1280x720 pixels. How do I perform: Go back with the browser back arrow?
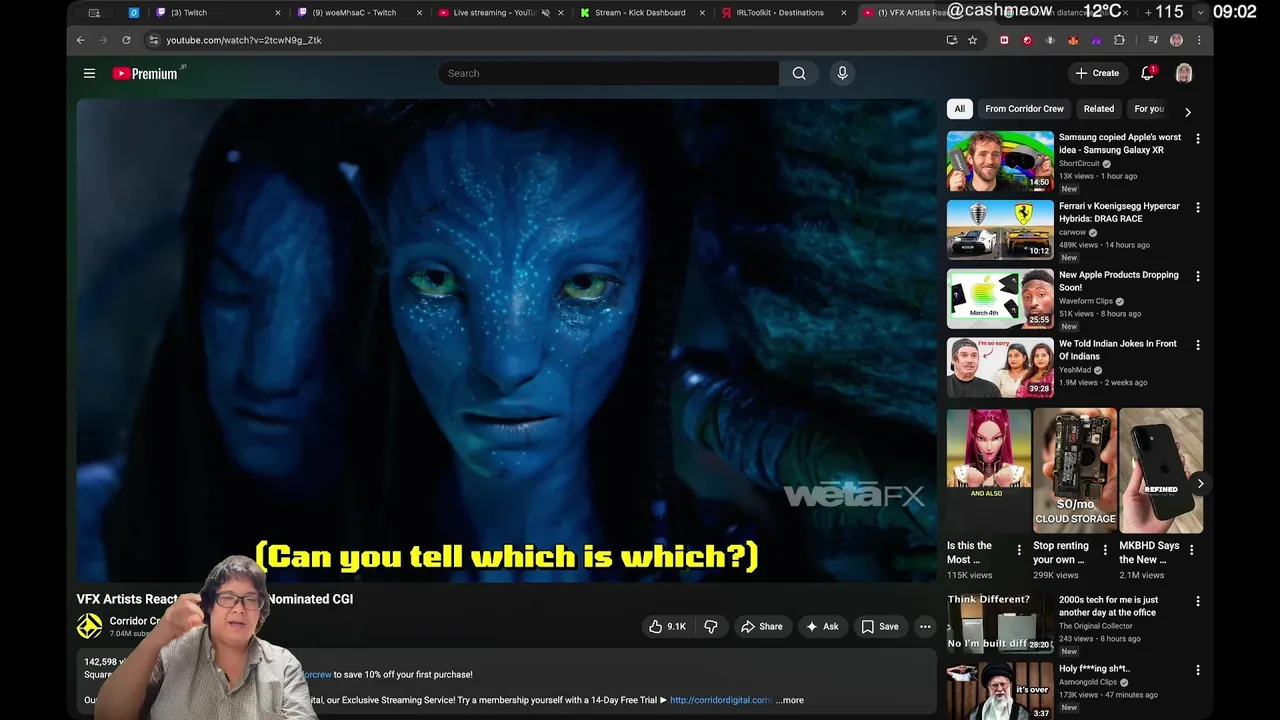[x=81, y=40]
